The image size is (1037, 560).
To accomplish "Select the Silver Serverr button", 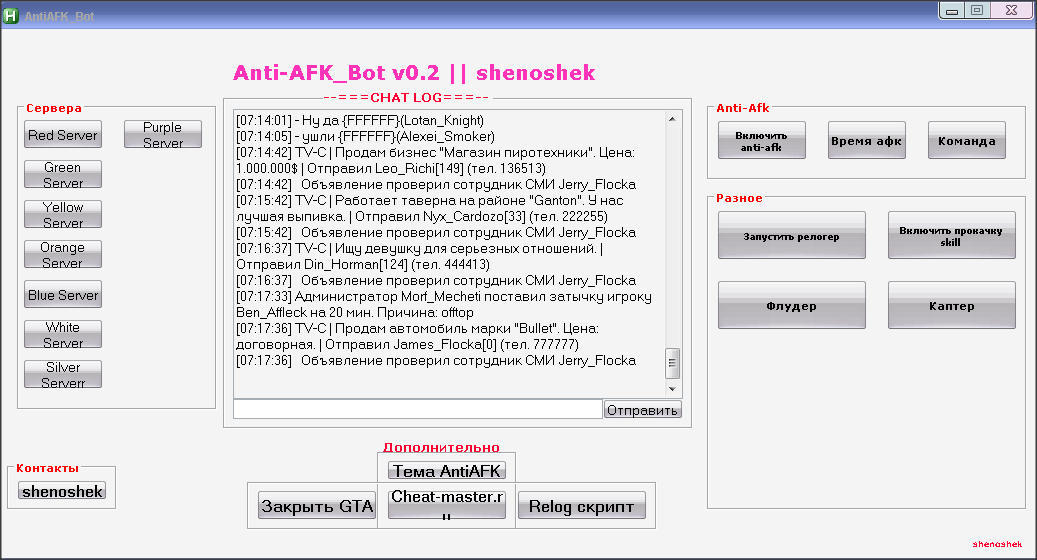I will click(x=63, y=375).
